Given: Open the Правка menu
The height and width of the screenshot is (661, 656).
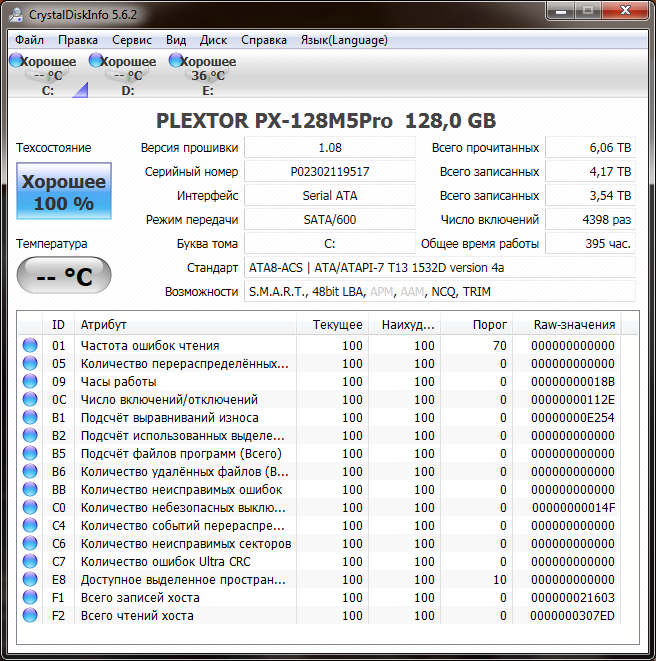Looking at the screenshot, I should click(x=78, y=40).
